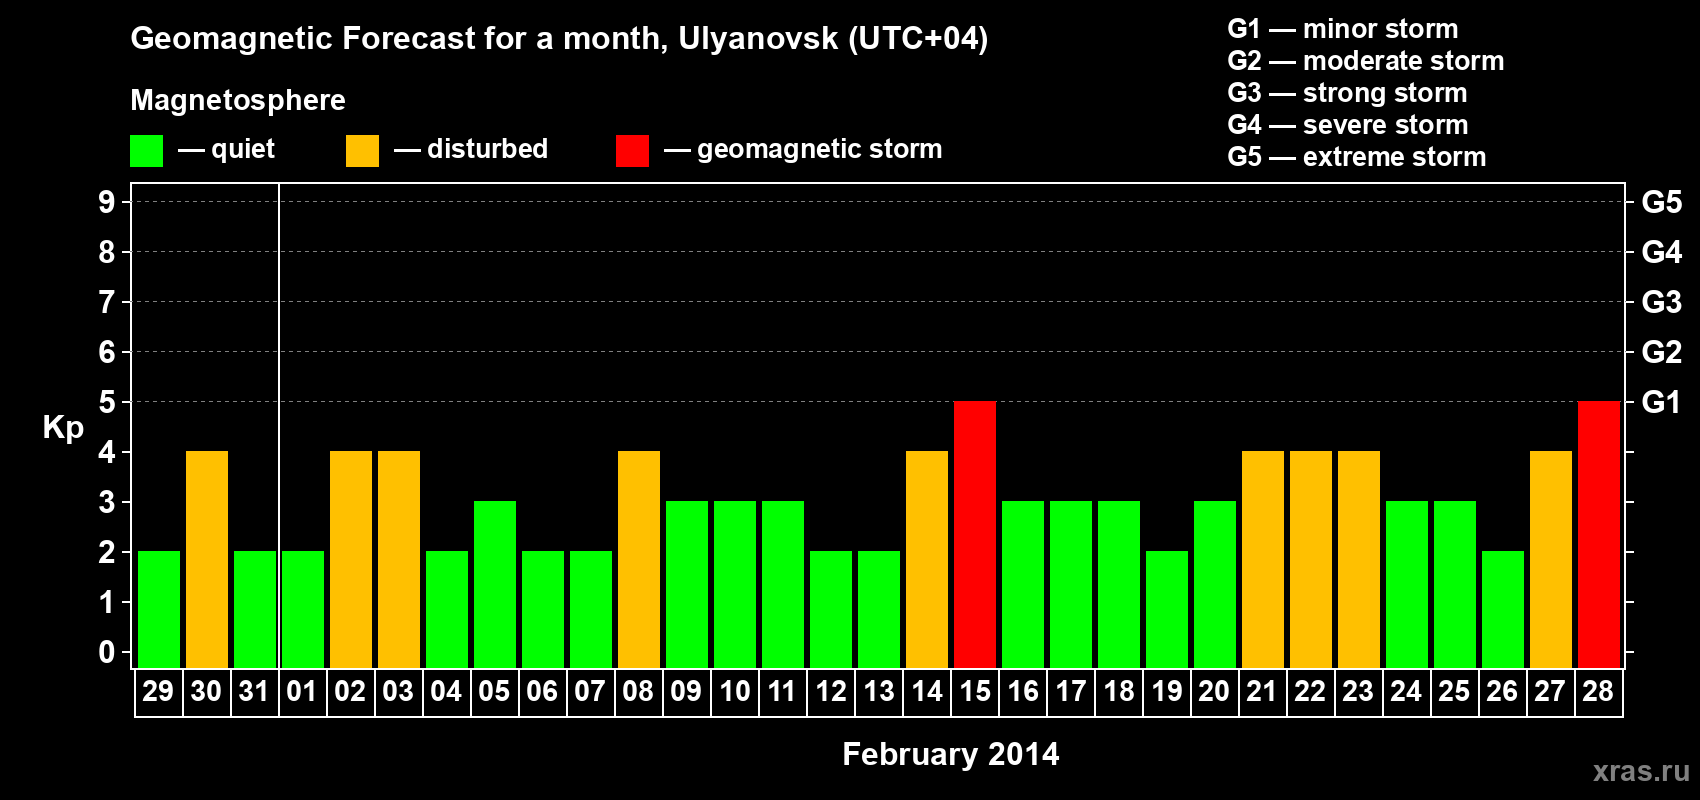Click the G5 label on right axis
This screenshot has height=800, width=1700.
point(1662,202)
